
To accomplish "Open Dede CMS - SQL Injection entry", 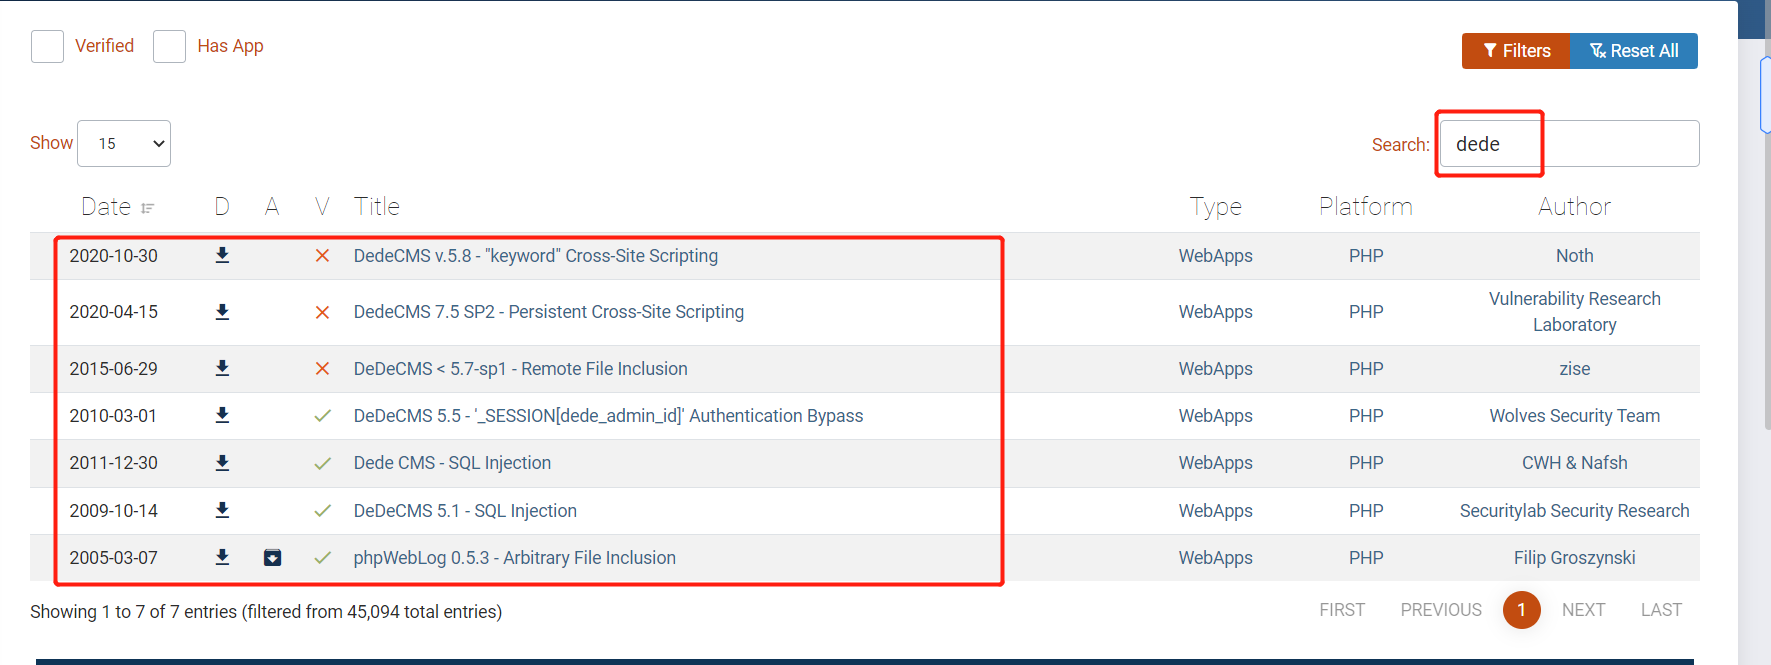I will pyautogui.click(x=452, y=463).
